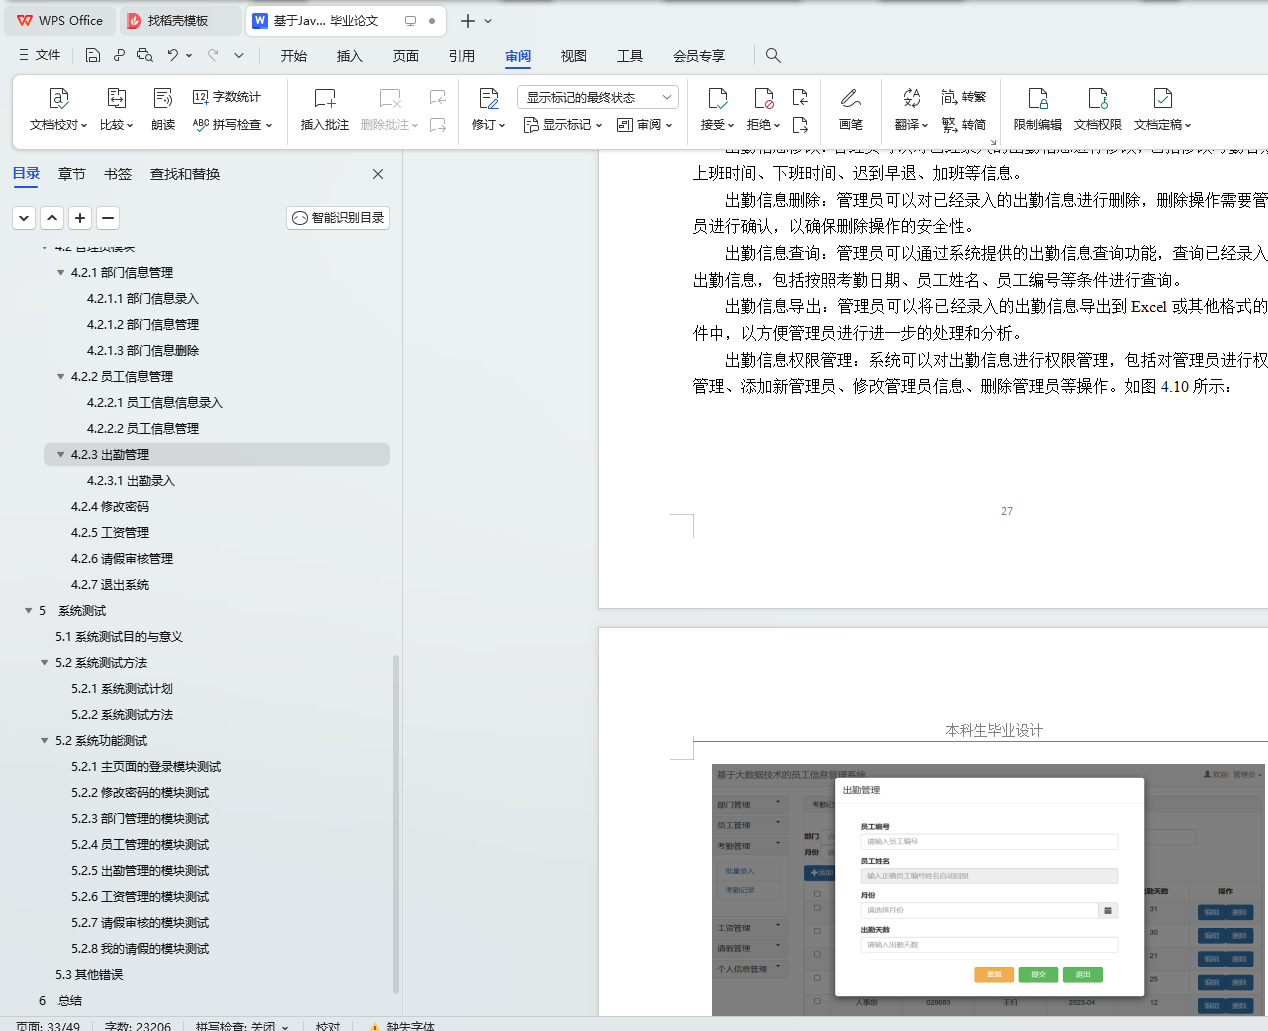Jump to 4.2.6 请假审核管理 heading
1268x1031 pixels.
click(122, 558)
